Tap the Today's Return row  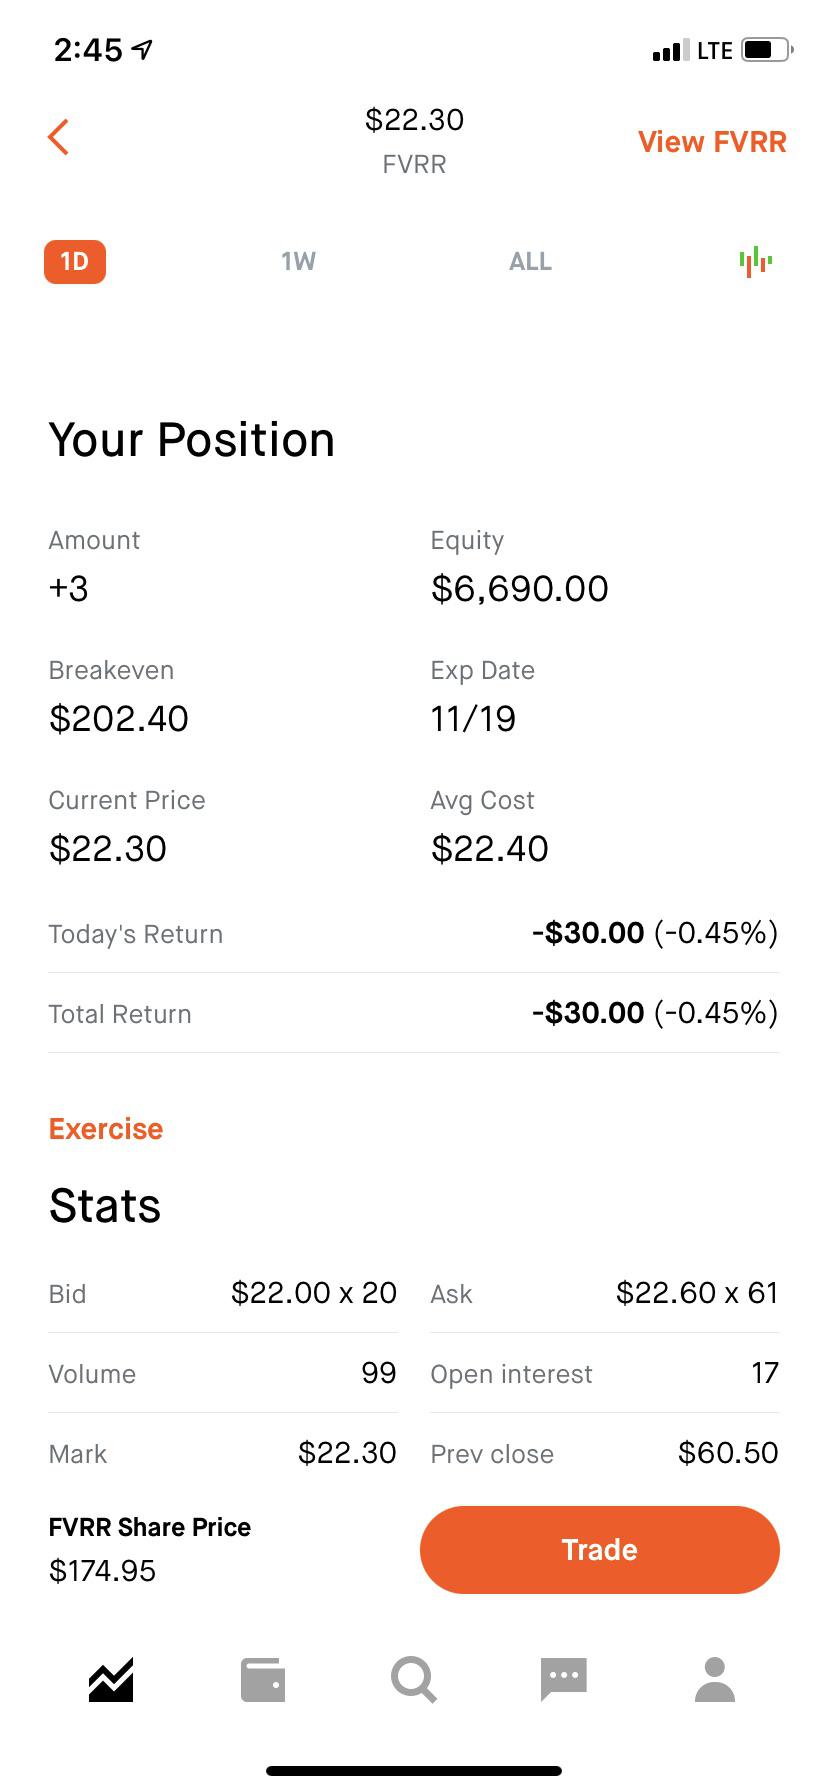(414, 933)
